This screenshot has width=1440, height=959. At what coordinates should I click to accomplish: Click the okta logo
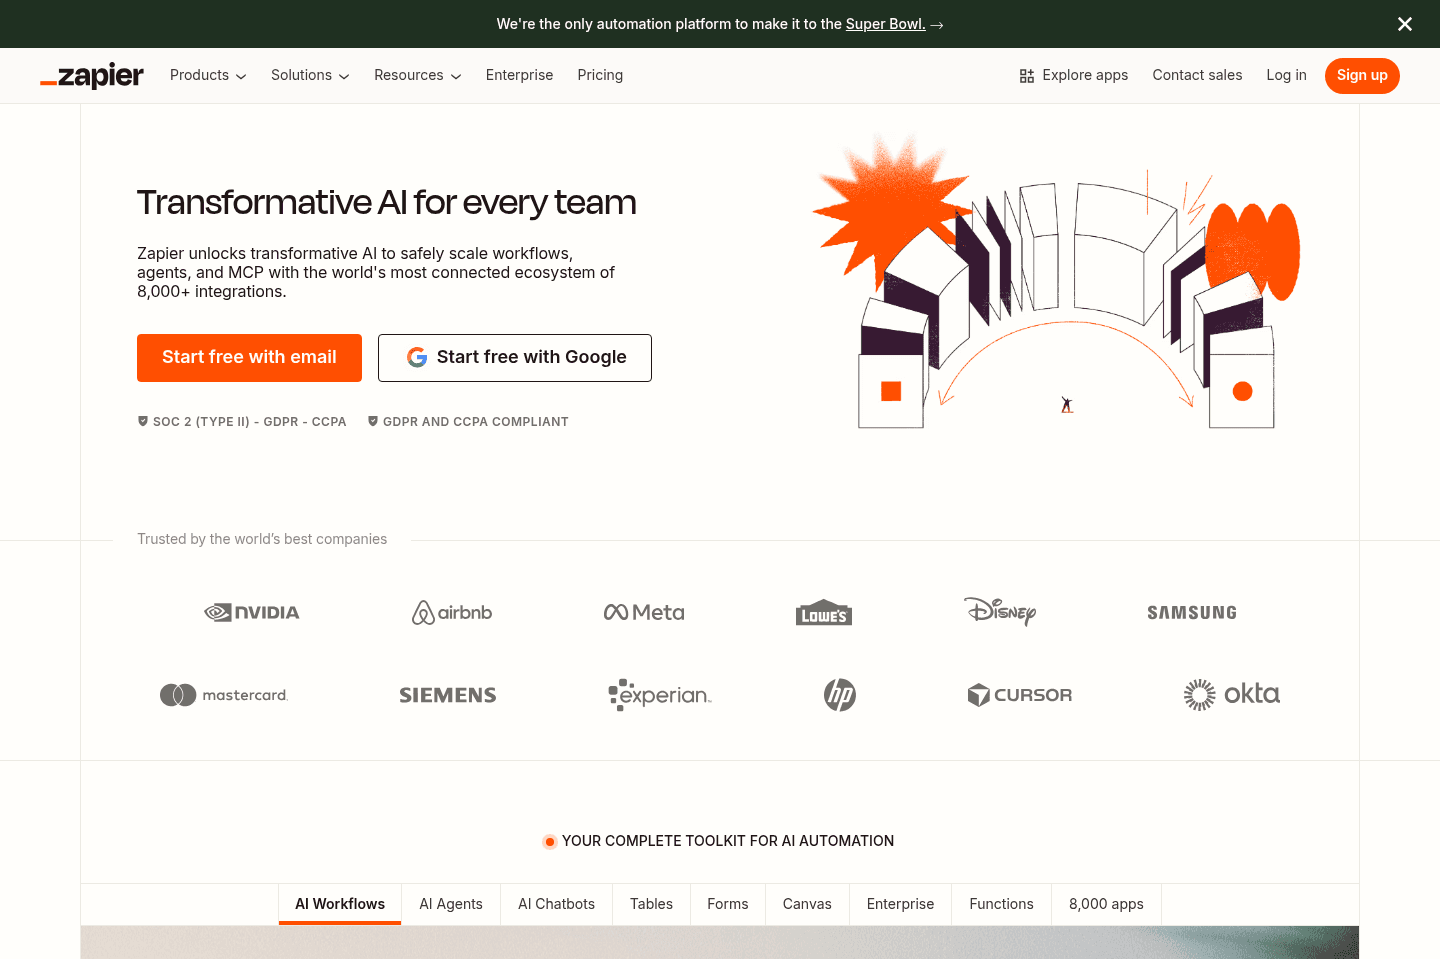coord(1231,694)
